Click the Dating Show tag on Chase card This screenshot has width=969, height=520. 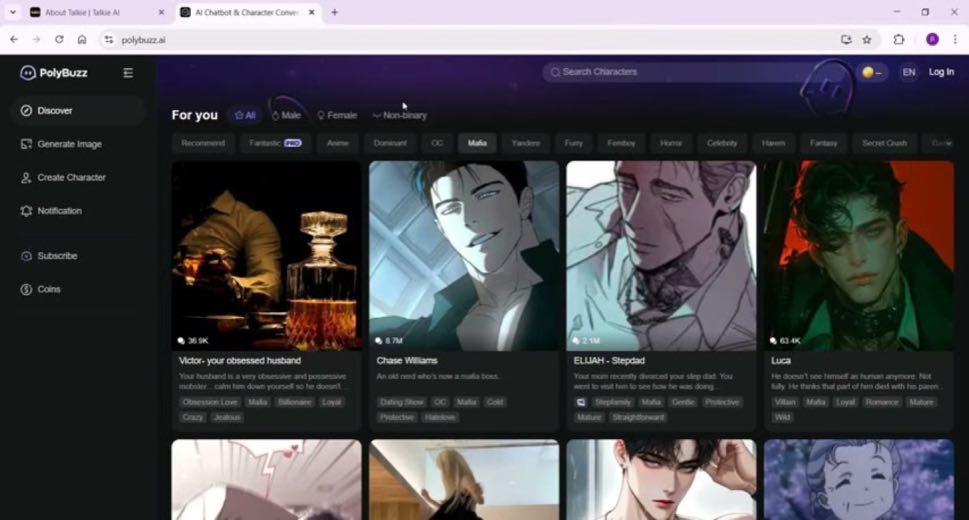pos(402,402)
